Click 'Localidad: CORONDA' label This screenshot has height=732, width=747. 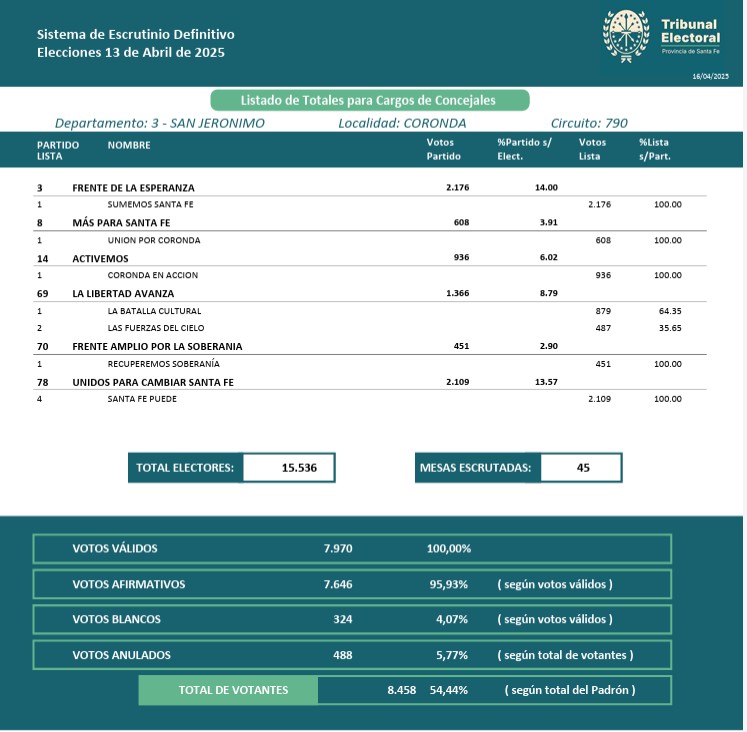pyautogui.click(x=402, y=123)
